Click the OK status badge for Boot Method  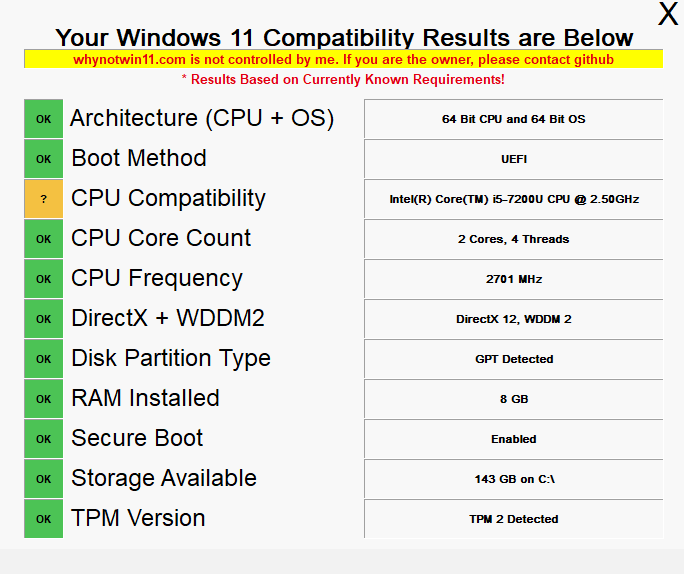pyautogui.click(x=43, y=159)
